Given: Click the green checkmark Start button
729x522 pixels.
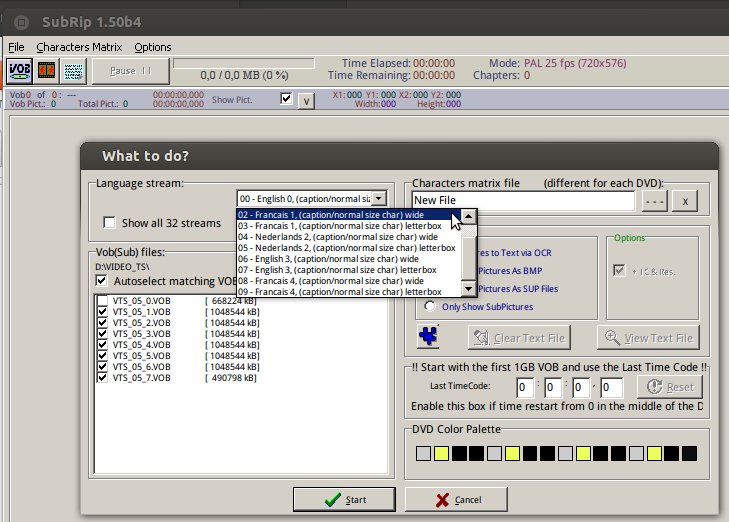Looking at the screenshot, I should pyautogui.click(x=344, y=499).
